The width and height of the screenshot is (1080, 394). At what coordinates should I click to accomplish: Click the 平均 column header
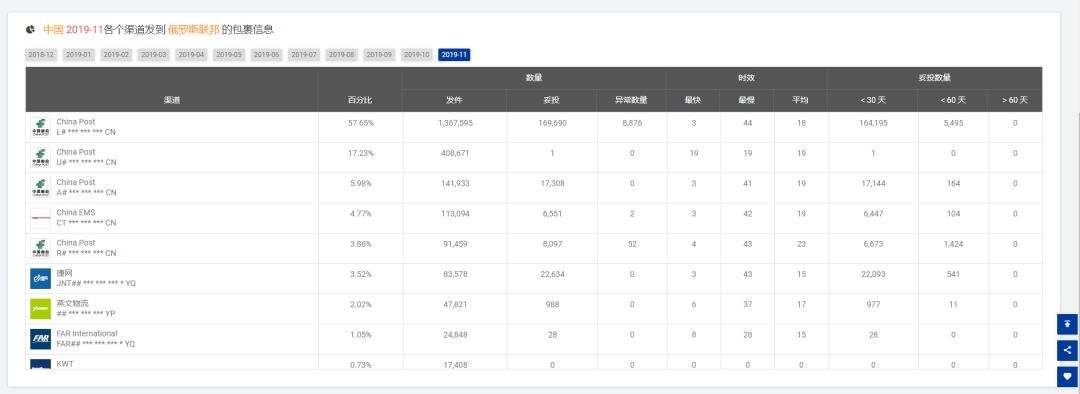(800, 101)
